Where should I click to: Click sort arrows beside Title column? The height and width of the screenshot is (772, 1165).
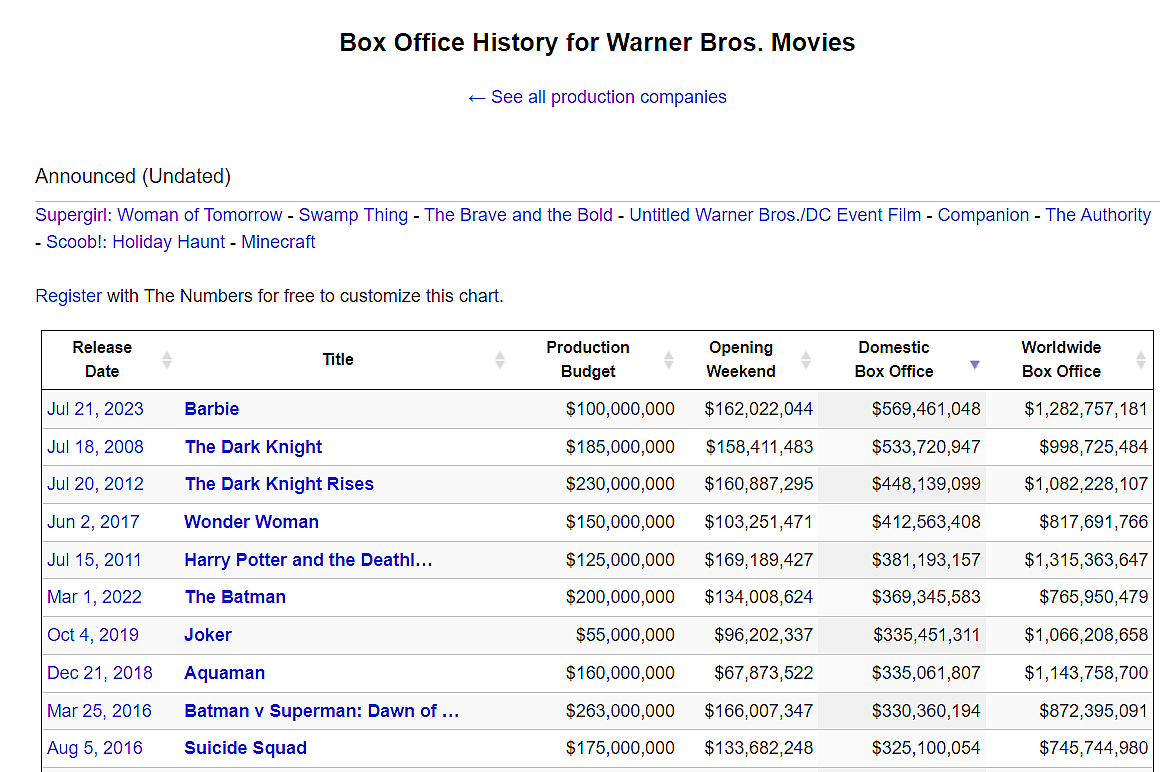pos(500,360)
